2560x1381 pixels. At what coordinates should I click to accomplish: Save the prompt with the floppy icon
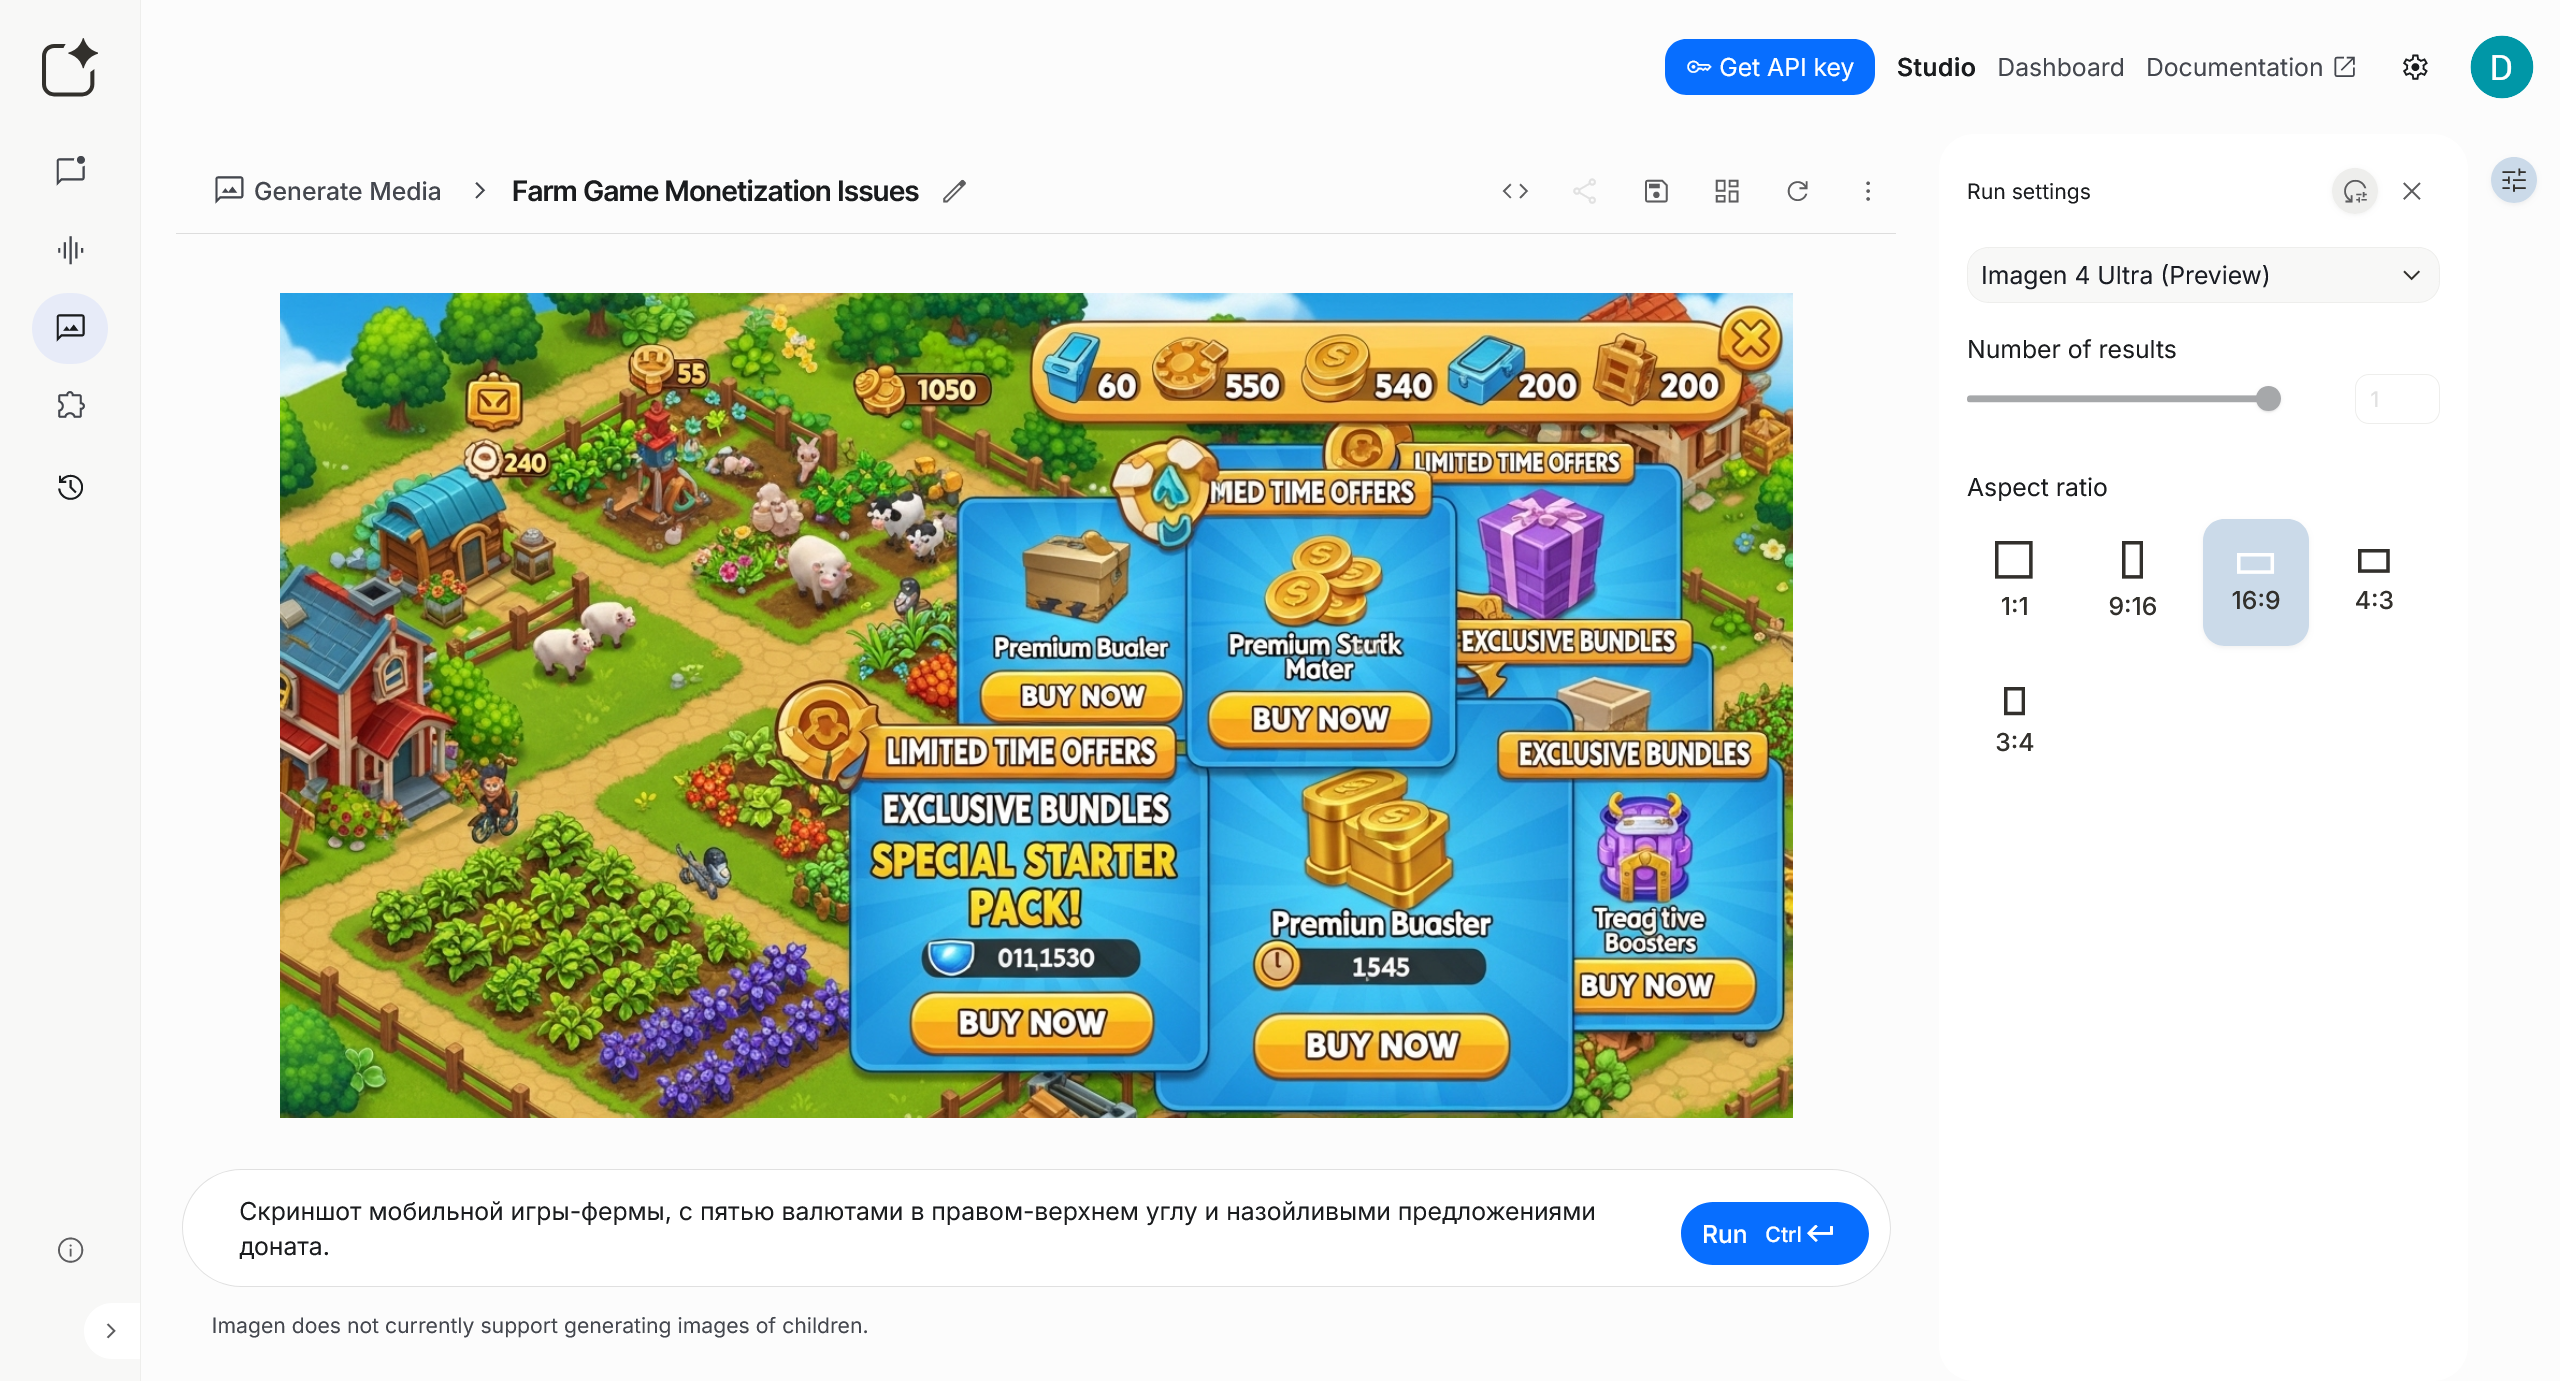[x=1656, y=191]
